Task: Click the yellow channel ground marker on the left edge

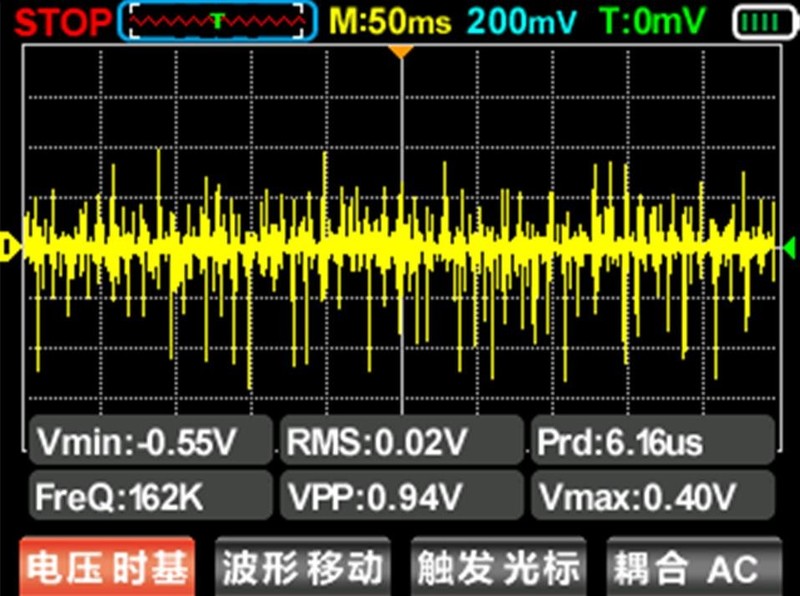Action: click(8, 245)
